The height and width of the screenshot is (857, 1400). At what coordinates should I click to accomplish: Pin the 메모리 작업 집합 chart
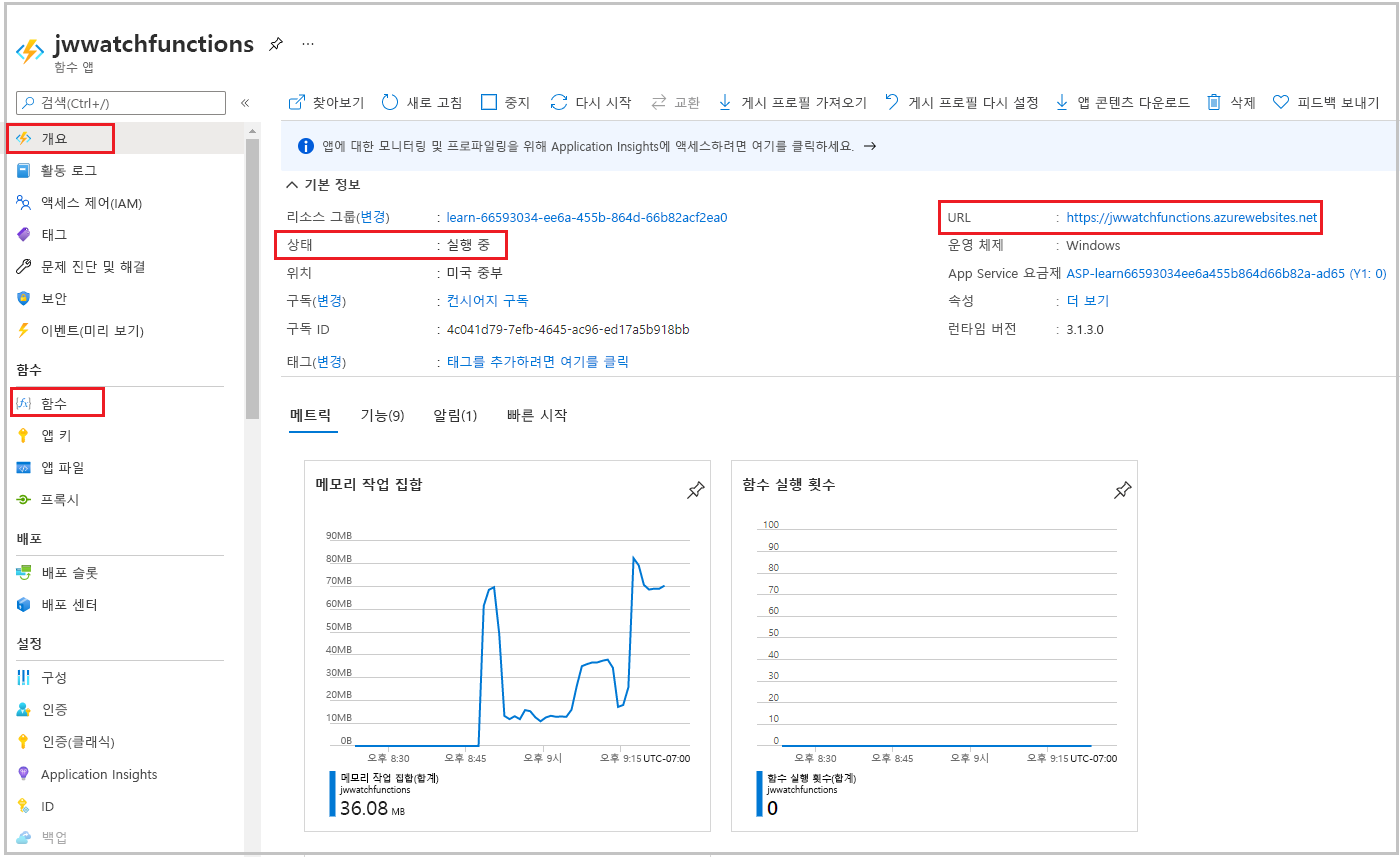(x=695, y=490)
